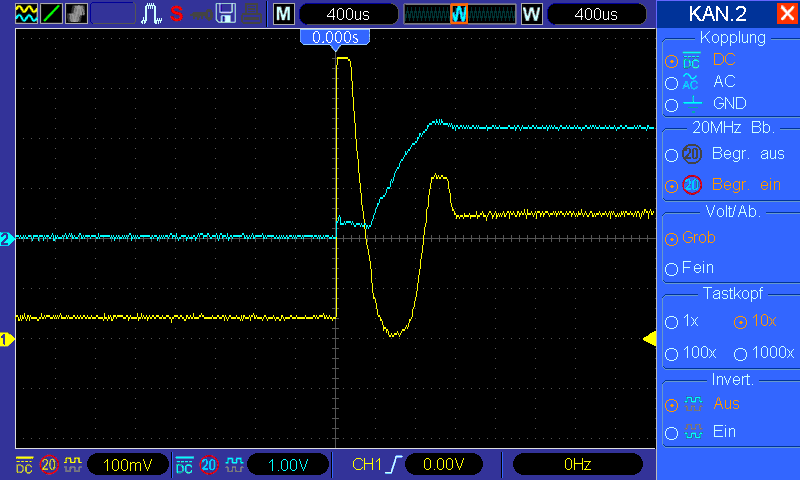800x480 pixels.
Task: Click the yellow trigger level arrow
Action: point(649,339)
